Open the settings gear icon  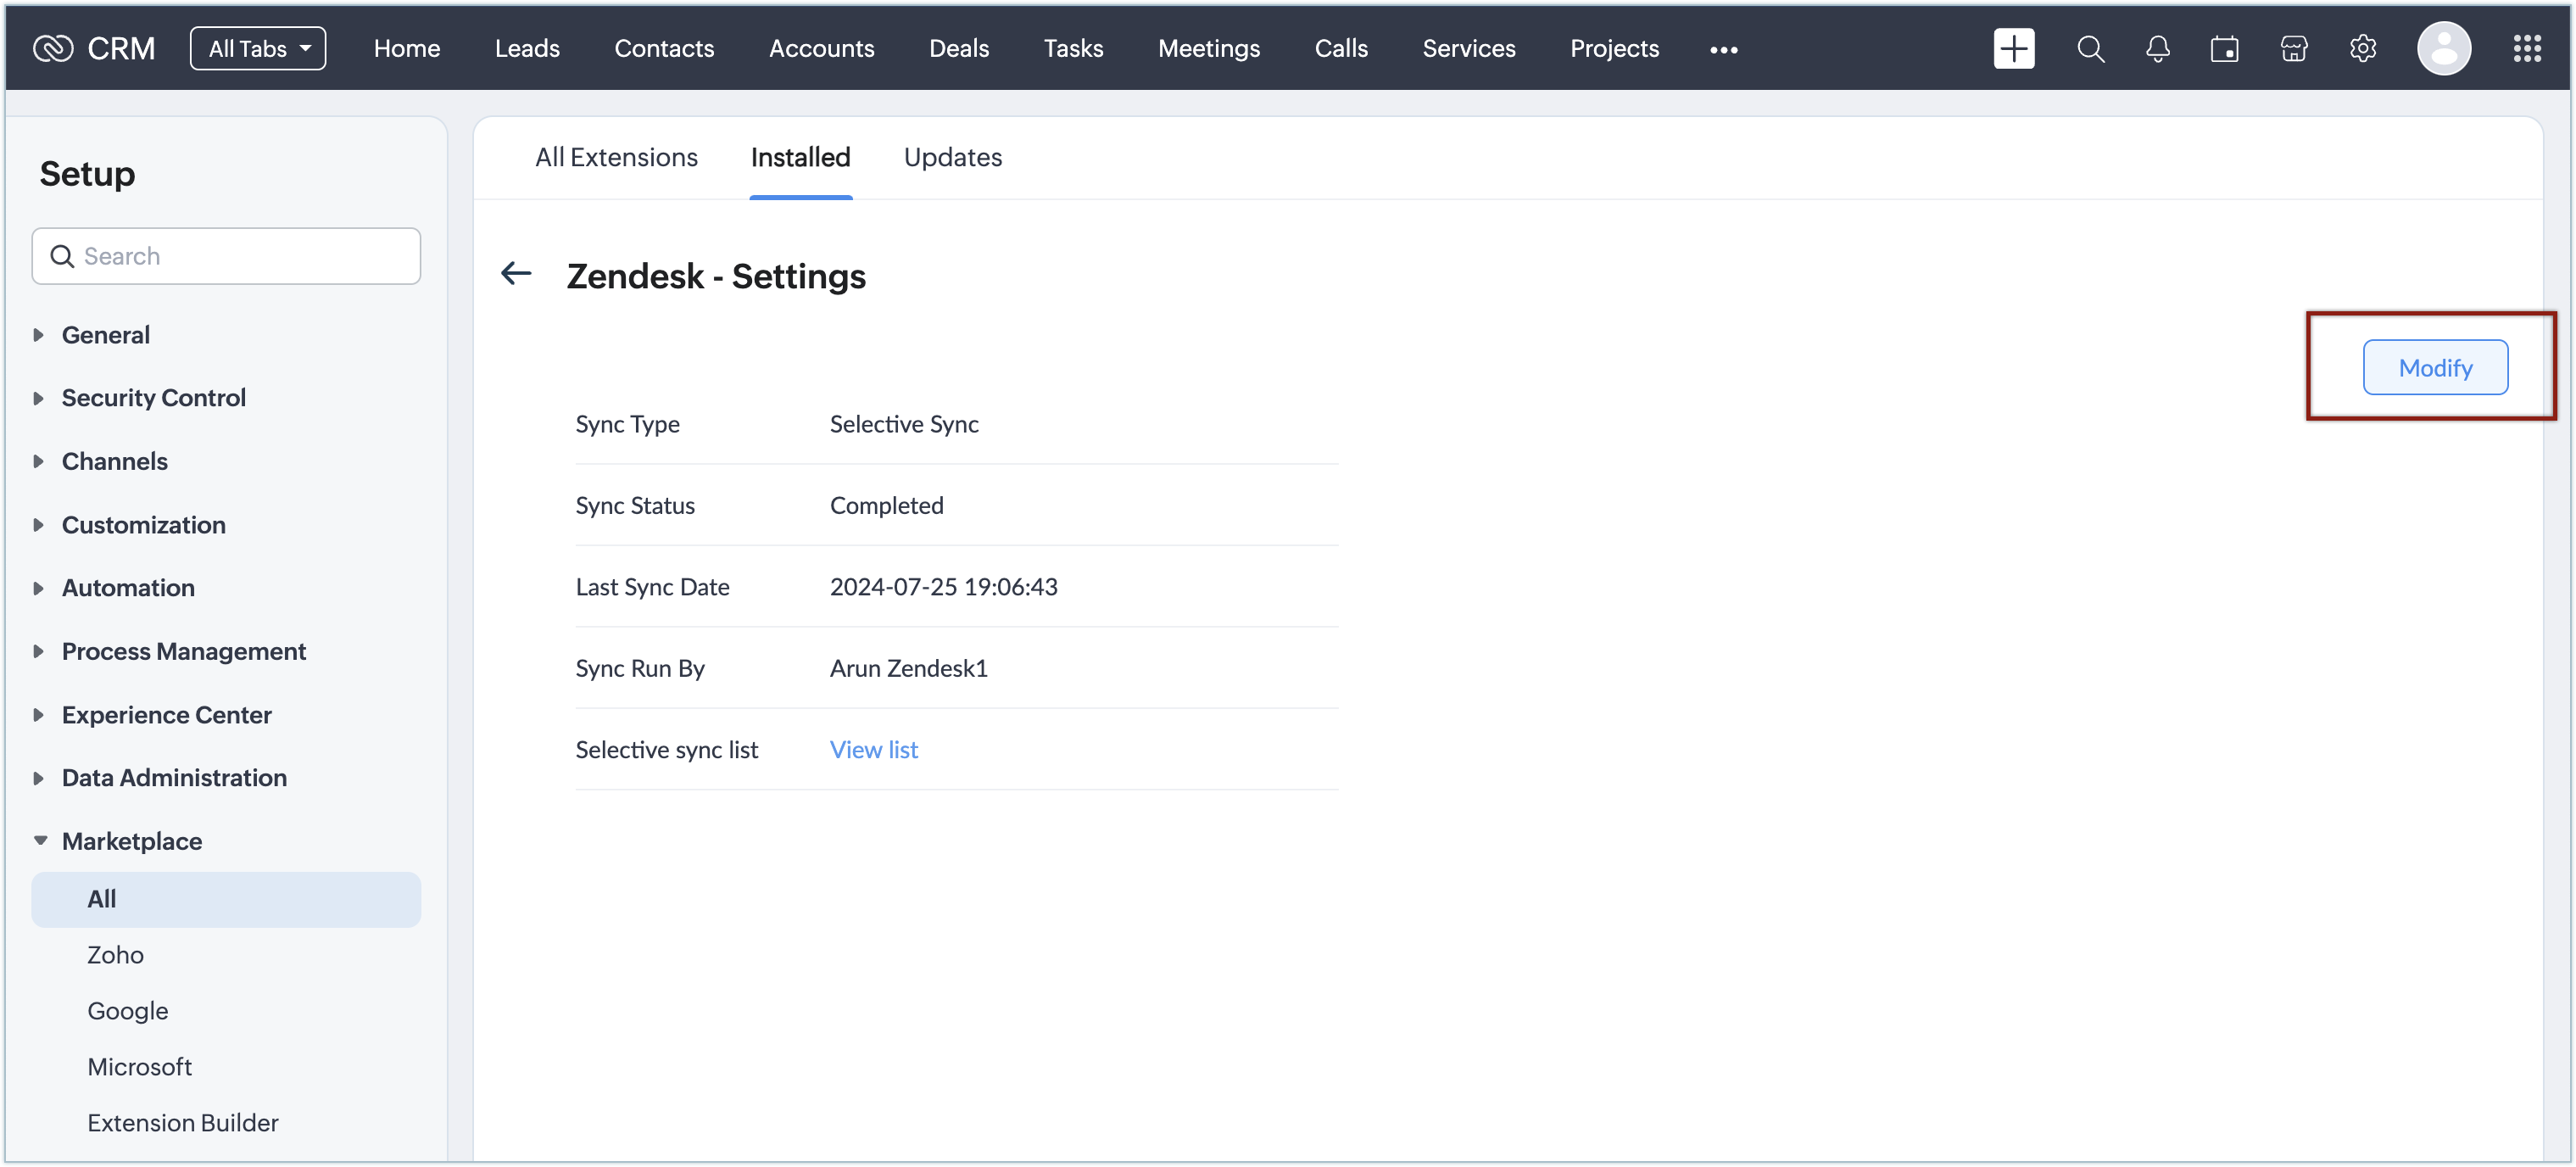(2362, 48)
